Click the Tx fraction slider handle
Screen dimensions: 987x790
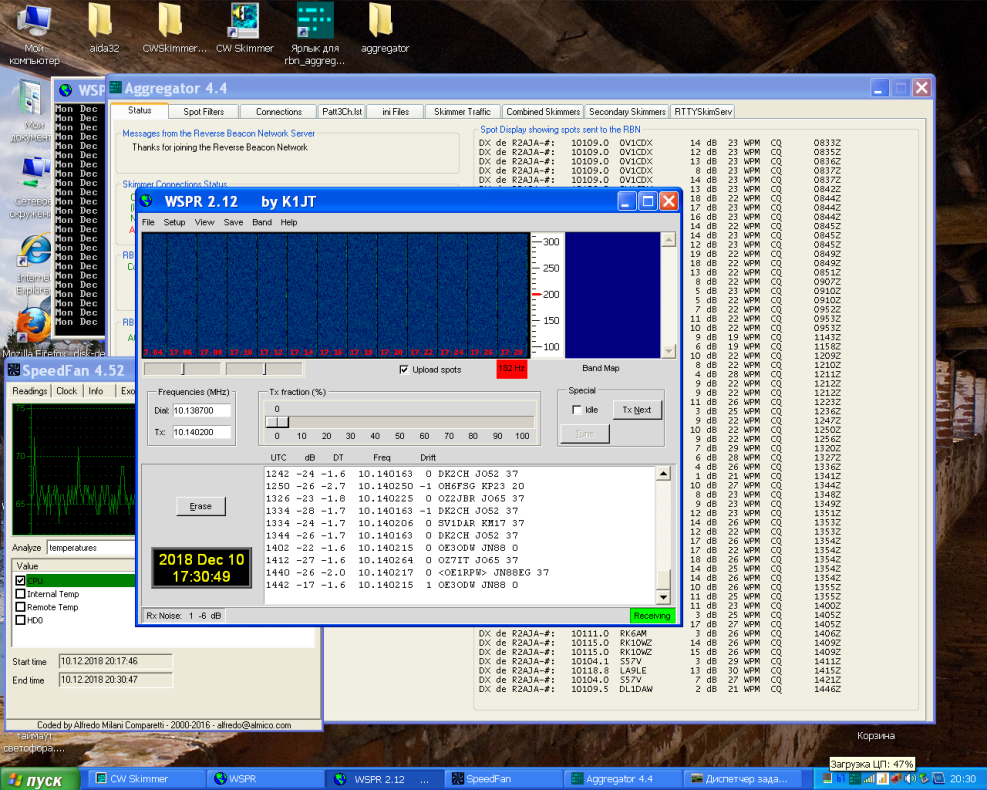(x=277, y=422)
